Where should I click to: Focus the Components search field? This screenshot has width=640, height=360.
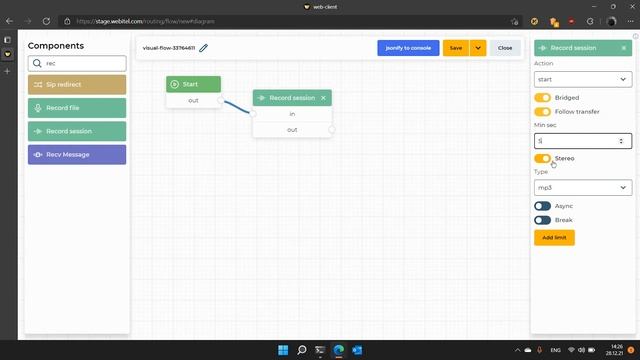coord(77,63)
